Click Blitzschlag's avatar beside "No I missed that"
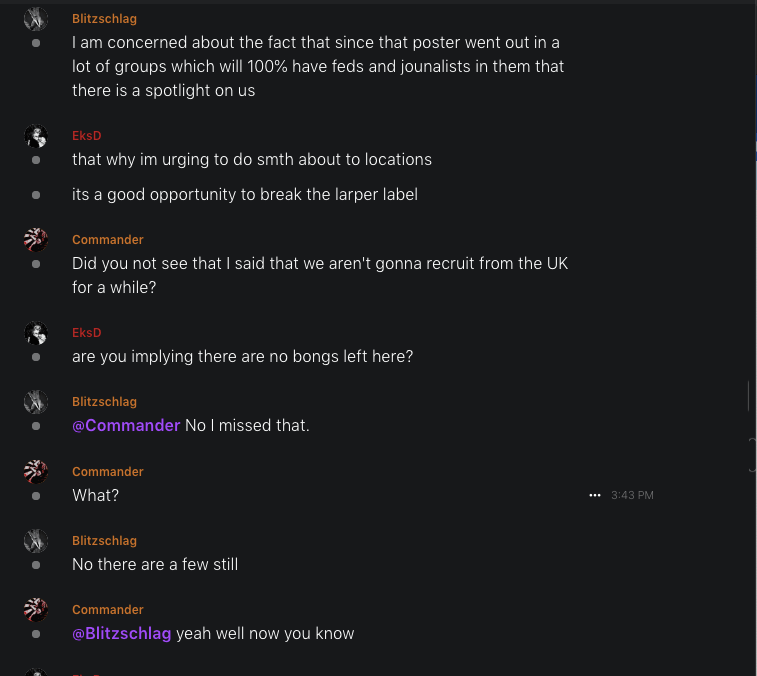 (x=36, y=402)
